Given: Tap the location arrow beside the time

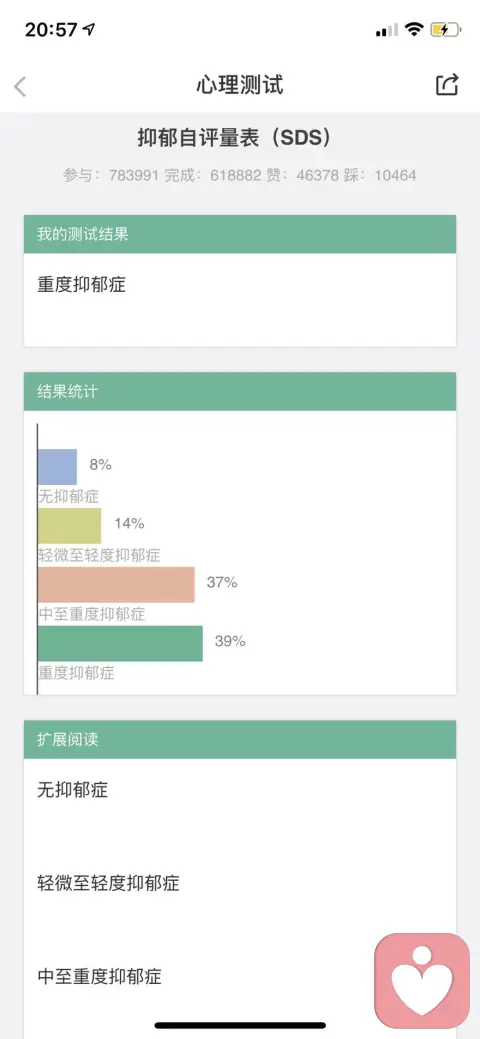Looking at the screenshot, I should 89,29.
